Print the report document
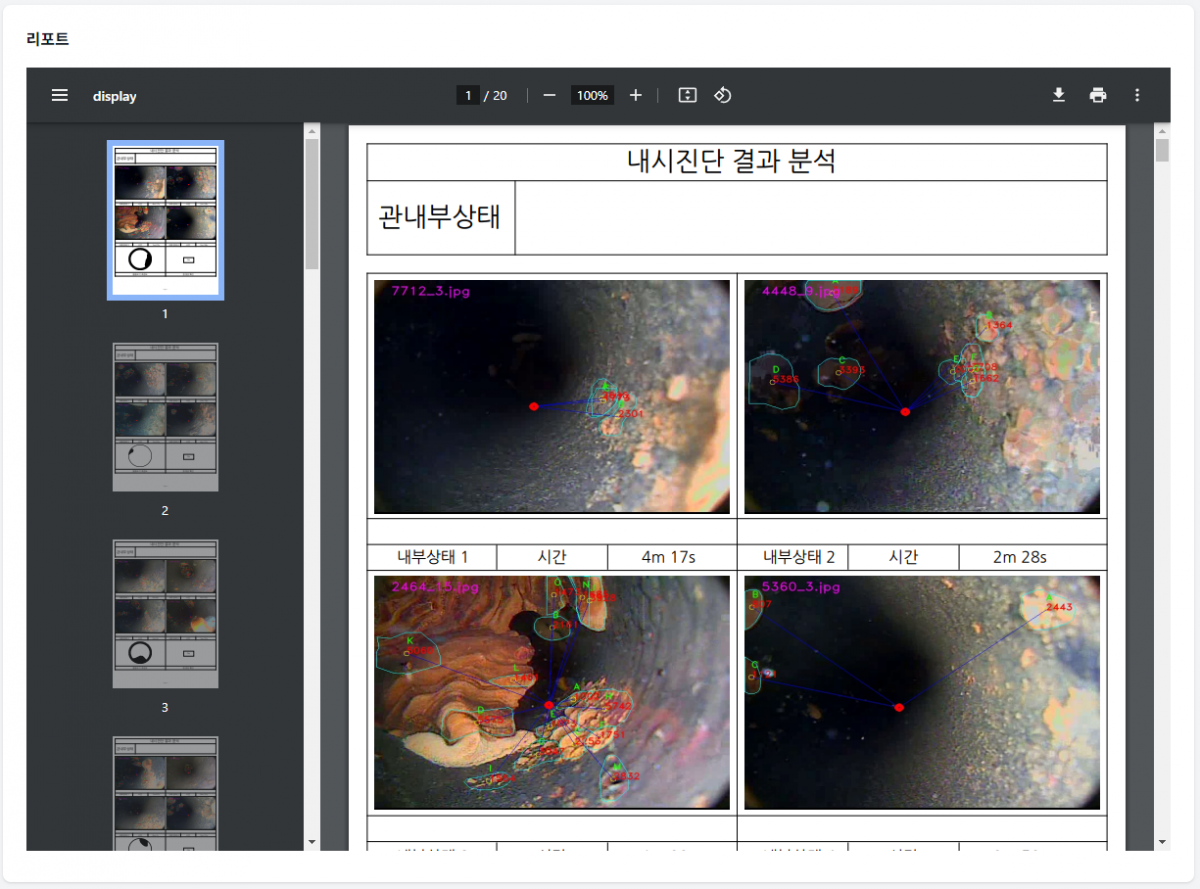 pyautogui.click(x=1097, y=95)
